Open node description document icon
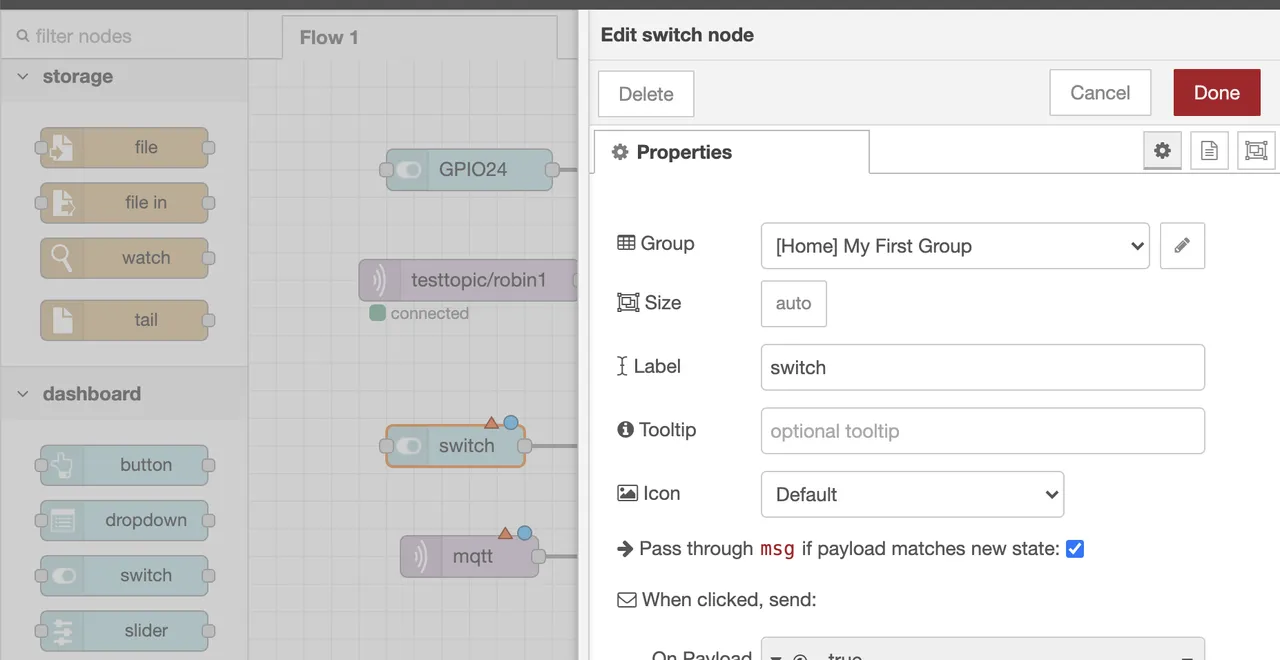The width and height of the screenshot is (1280, 660). [1209, 151]
